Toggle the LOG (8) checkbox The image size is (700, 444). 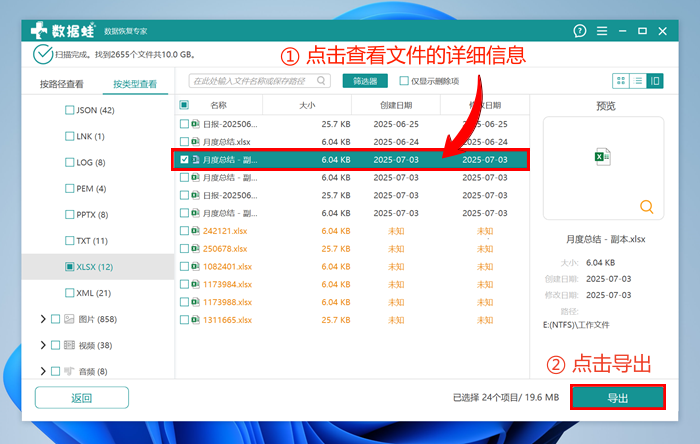69,162
